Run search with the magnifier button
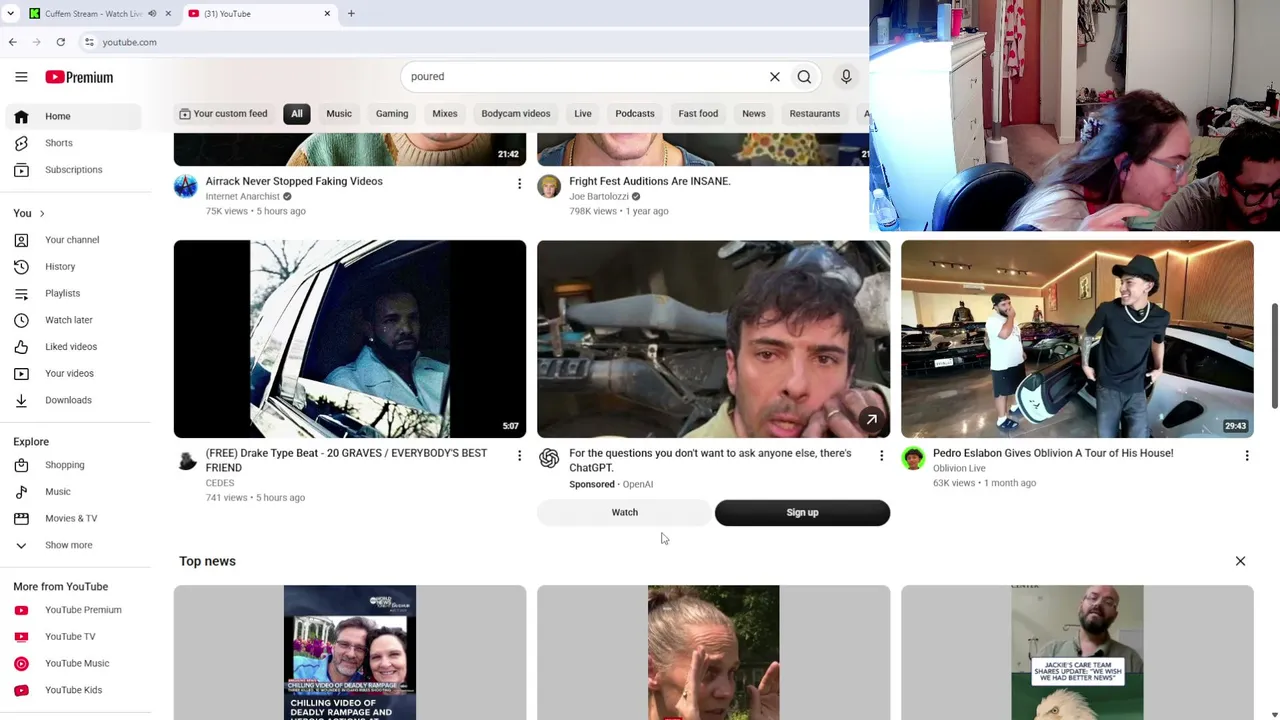The image size is (1280, 720). (x=804, y=76)
